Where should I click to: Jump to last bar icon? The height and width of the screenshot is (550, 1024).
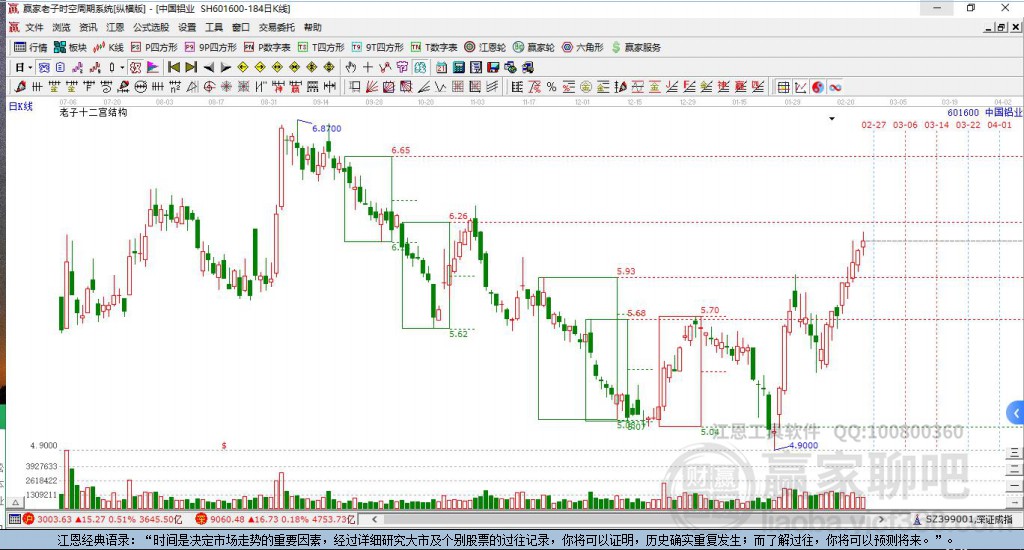(x=191, y=67)
